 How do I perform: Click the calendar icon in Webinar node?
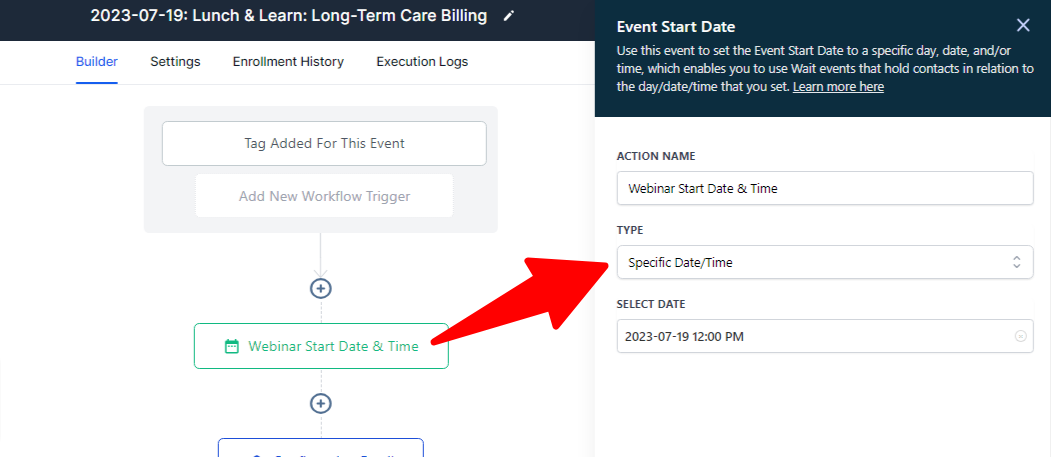[231, 346]
